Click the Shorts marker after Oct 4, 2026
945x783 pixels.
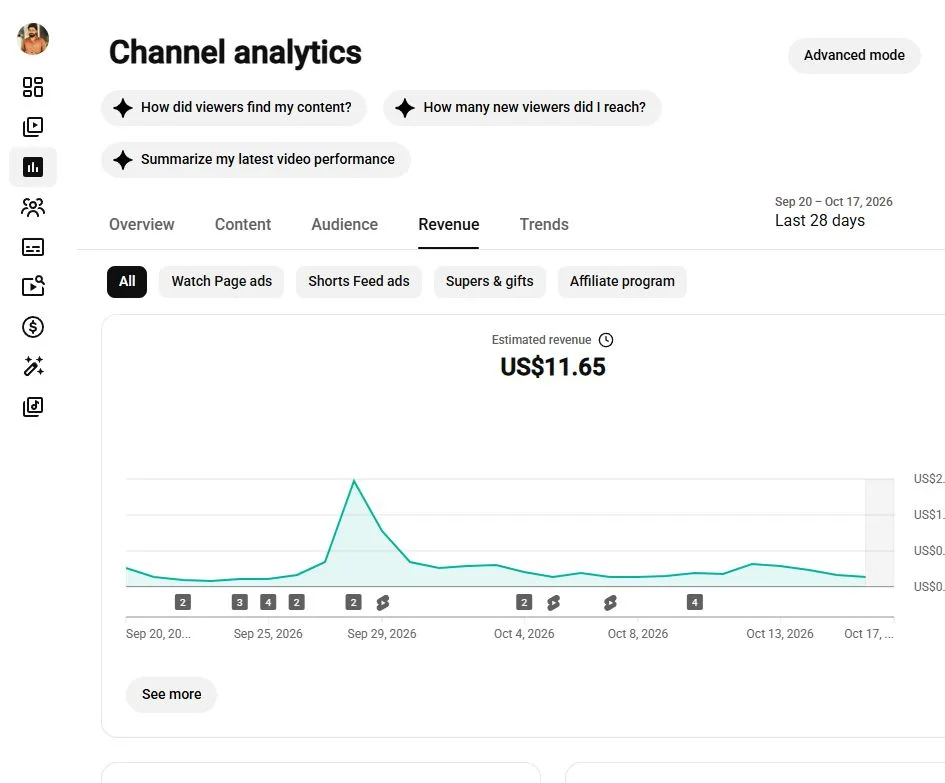pyautogui.click(x=553, y=602)
